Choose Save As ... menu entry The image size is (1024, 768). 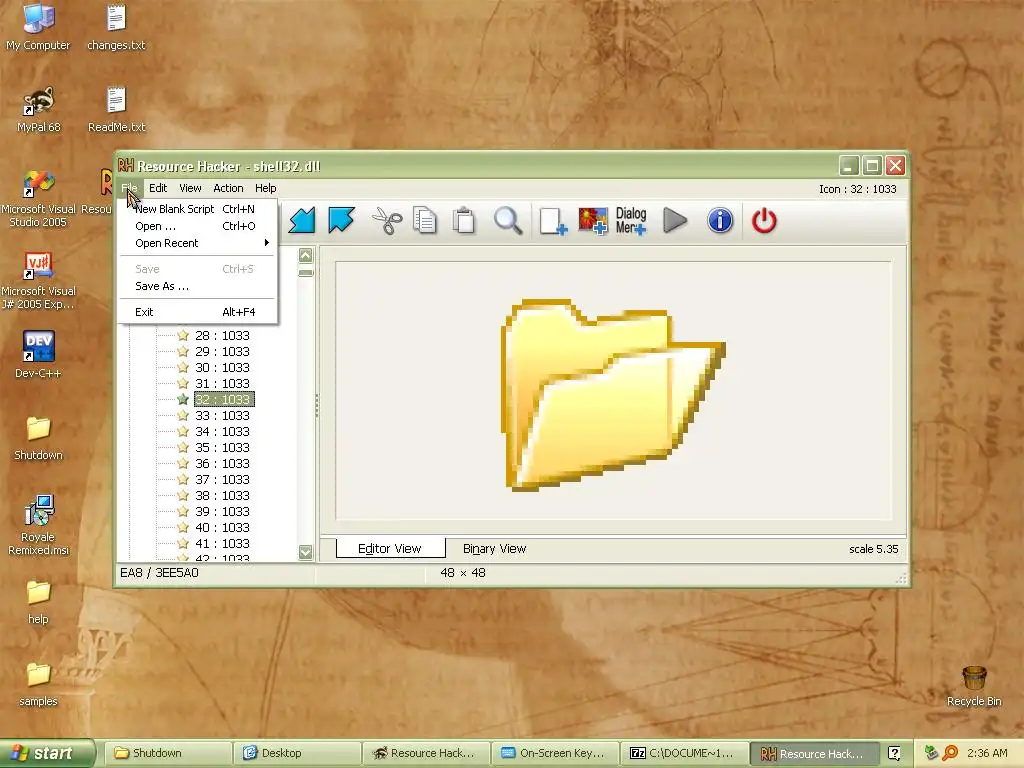pyautogui.click(x=198, y=286)
